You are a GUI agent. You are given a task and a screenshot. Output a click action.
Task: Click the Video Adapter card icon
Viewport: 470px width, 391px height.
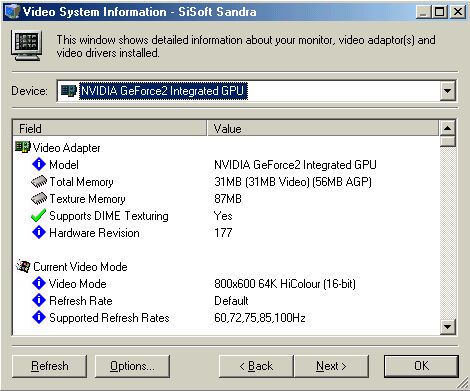23,147
